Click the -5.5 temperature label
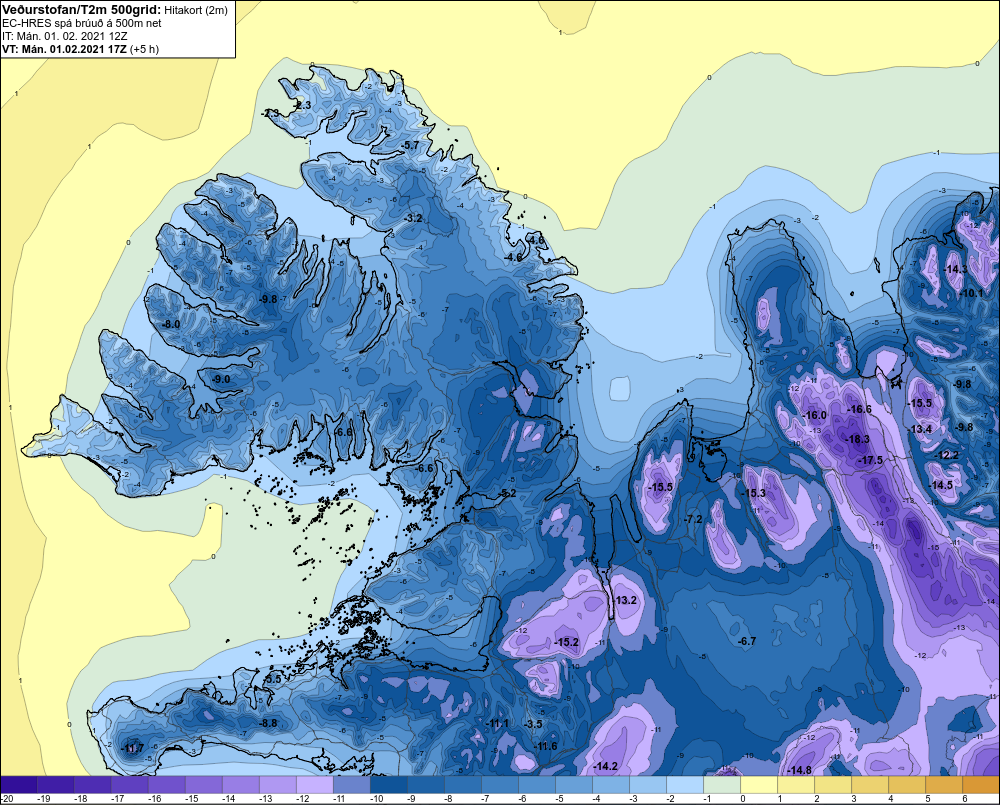1000x805 pixels. click(x=272, y=679)
